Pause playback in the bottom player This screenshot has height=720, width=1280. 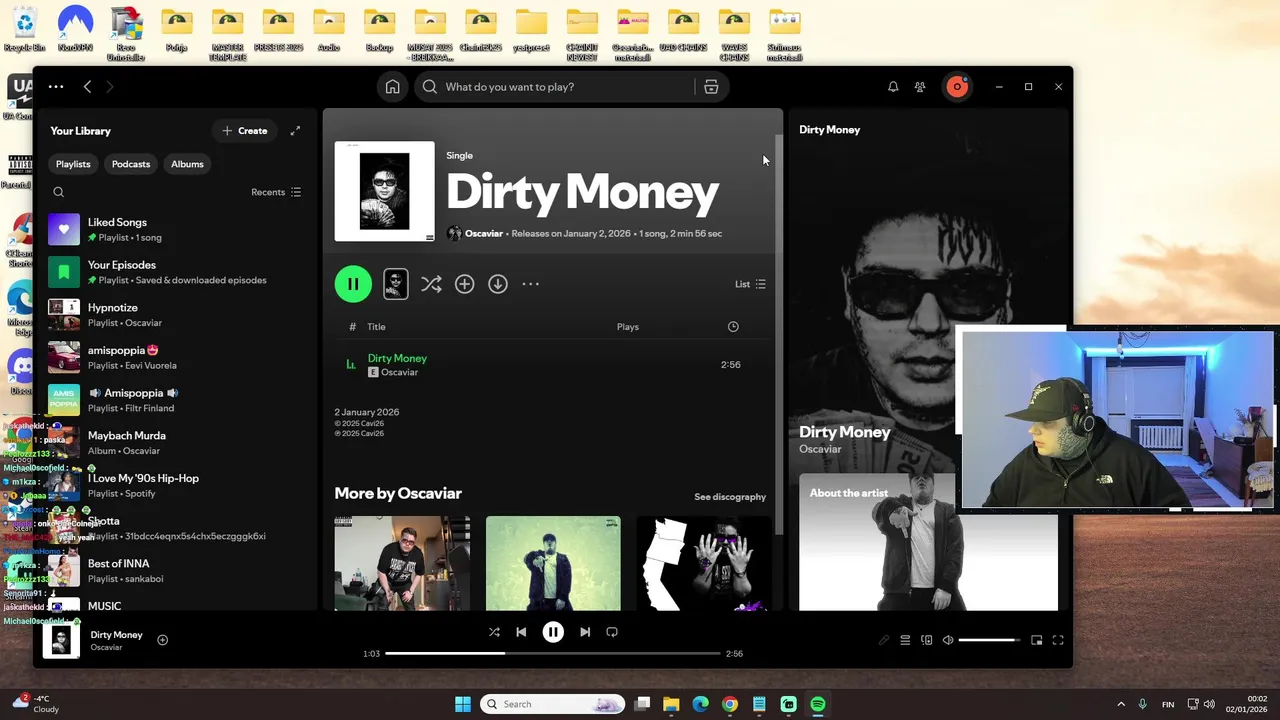[x=553, y=632]
